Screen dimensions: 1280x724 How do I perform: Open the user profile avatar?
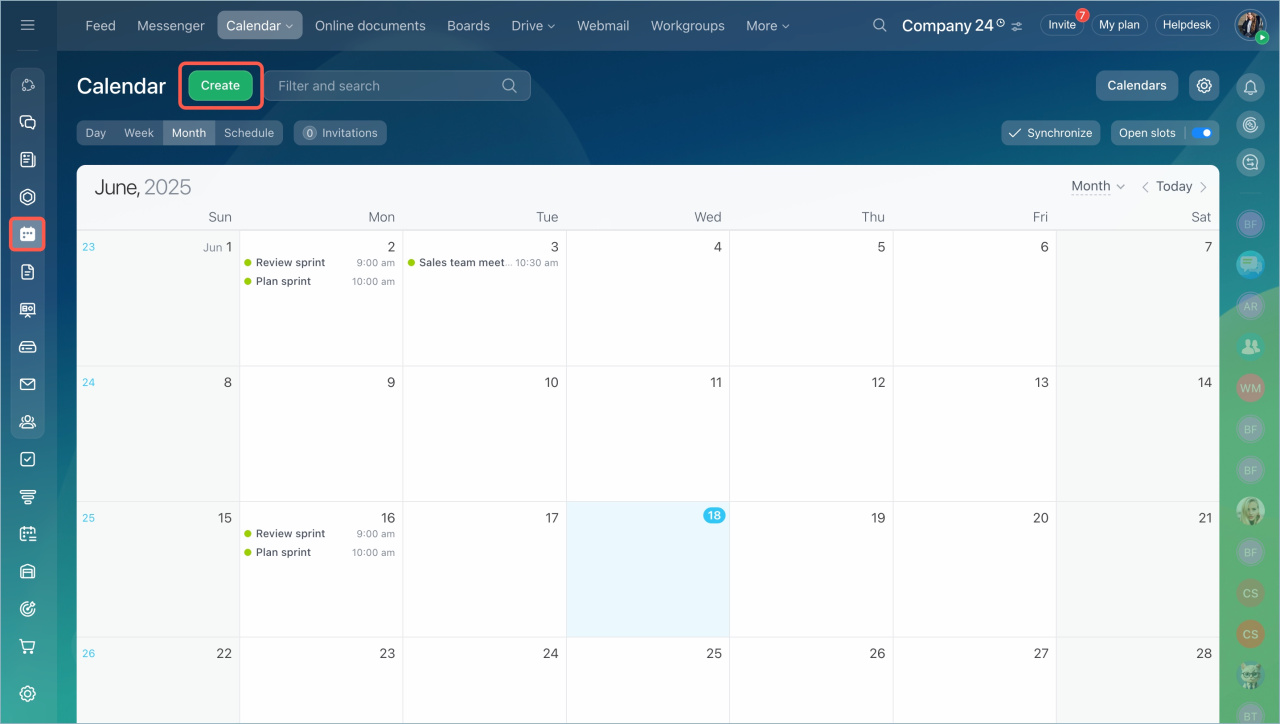tap(1250, 25)
